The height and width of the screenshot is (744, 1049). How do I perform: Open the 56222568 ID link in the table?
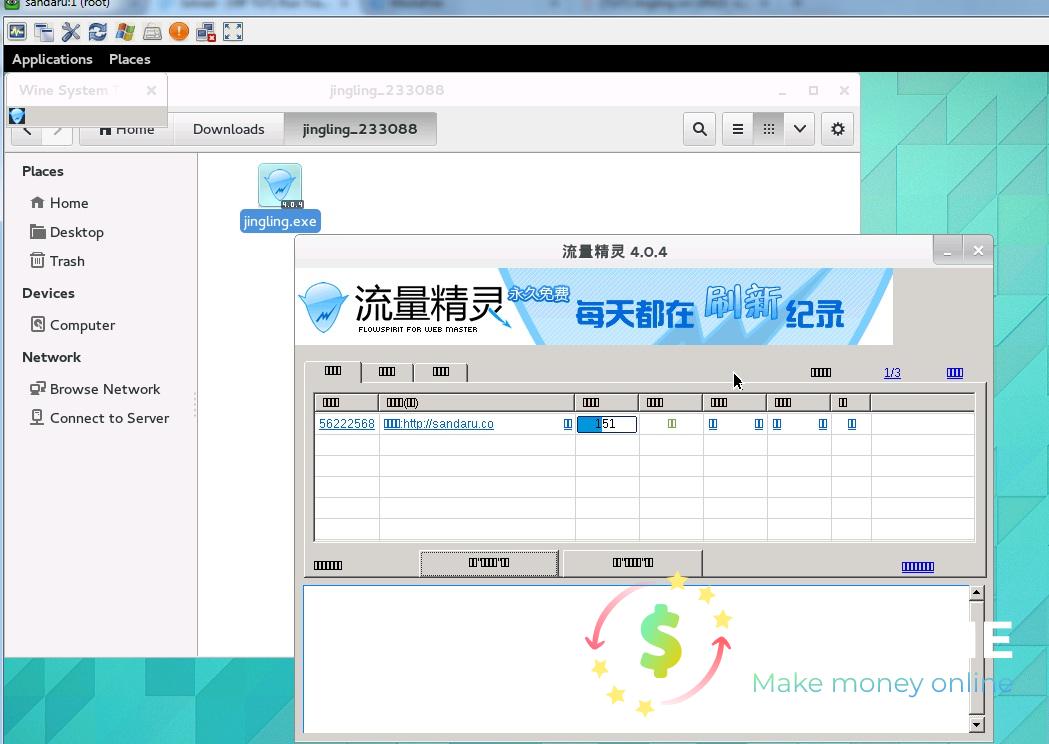(x=347, y=424)
